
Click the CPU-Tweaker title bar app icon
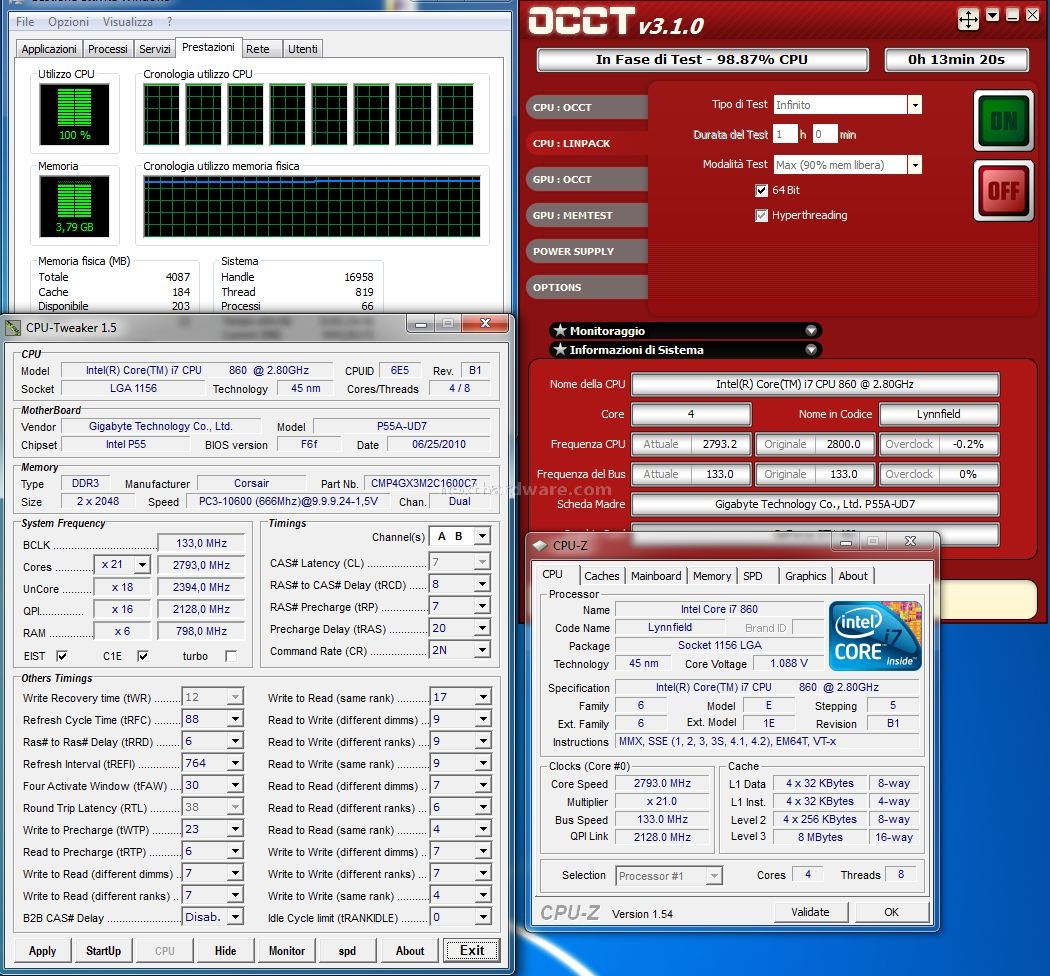(13, 328)
